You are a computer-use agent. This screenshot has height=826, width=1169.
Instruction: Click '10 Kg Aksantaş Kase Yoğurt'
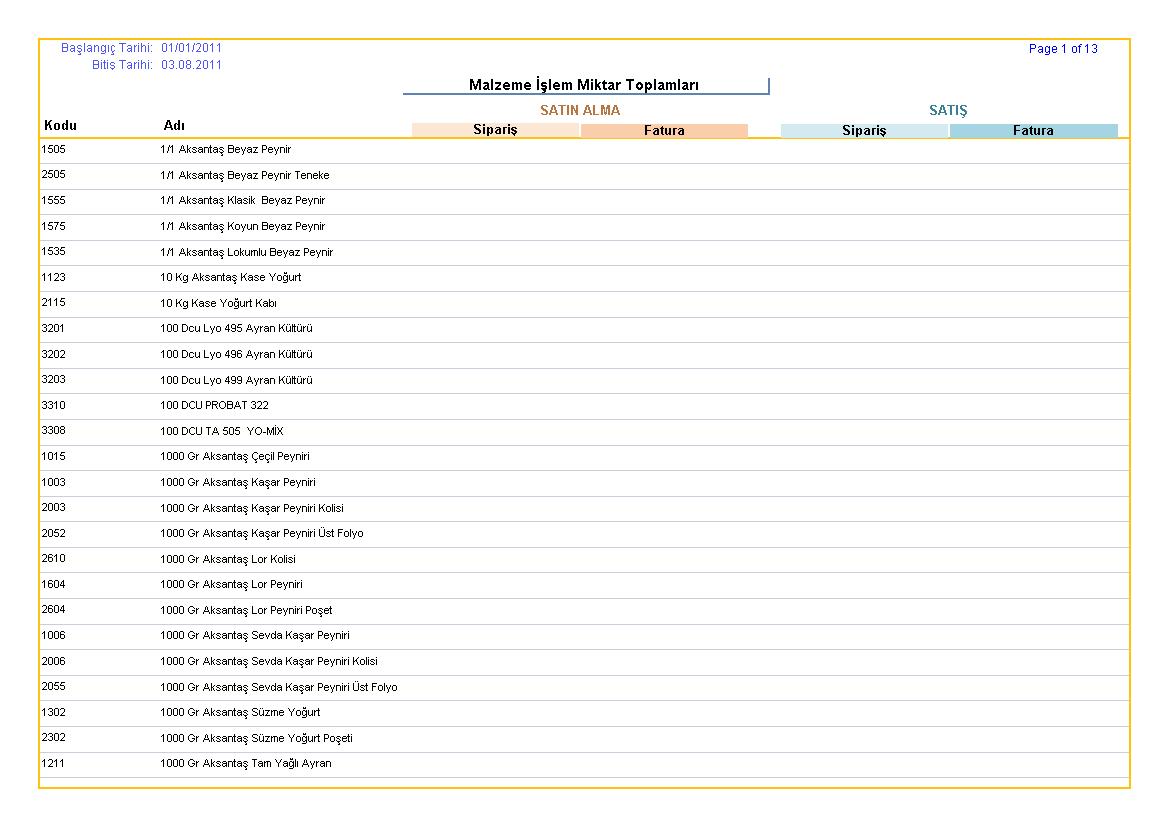tap(230, 277)
